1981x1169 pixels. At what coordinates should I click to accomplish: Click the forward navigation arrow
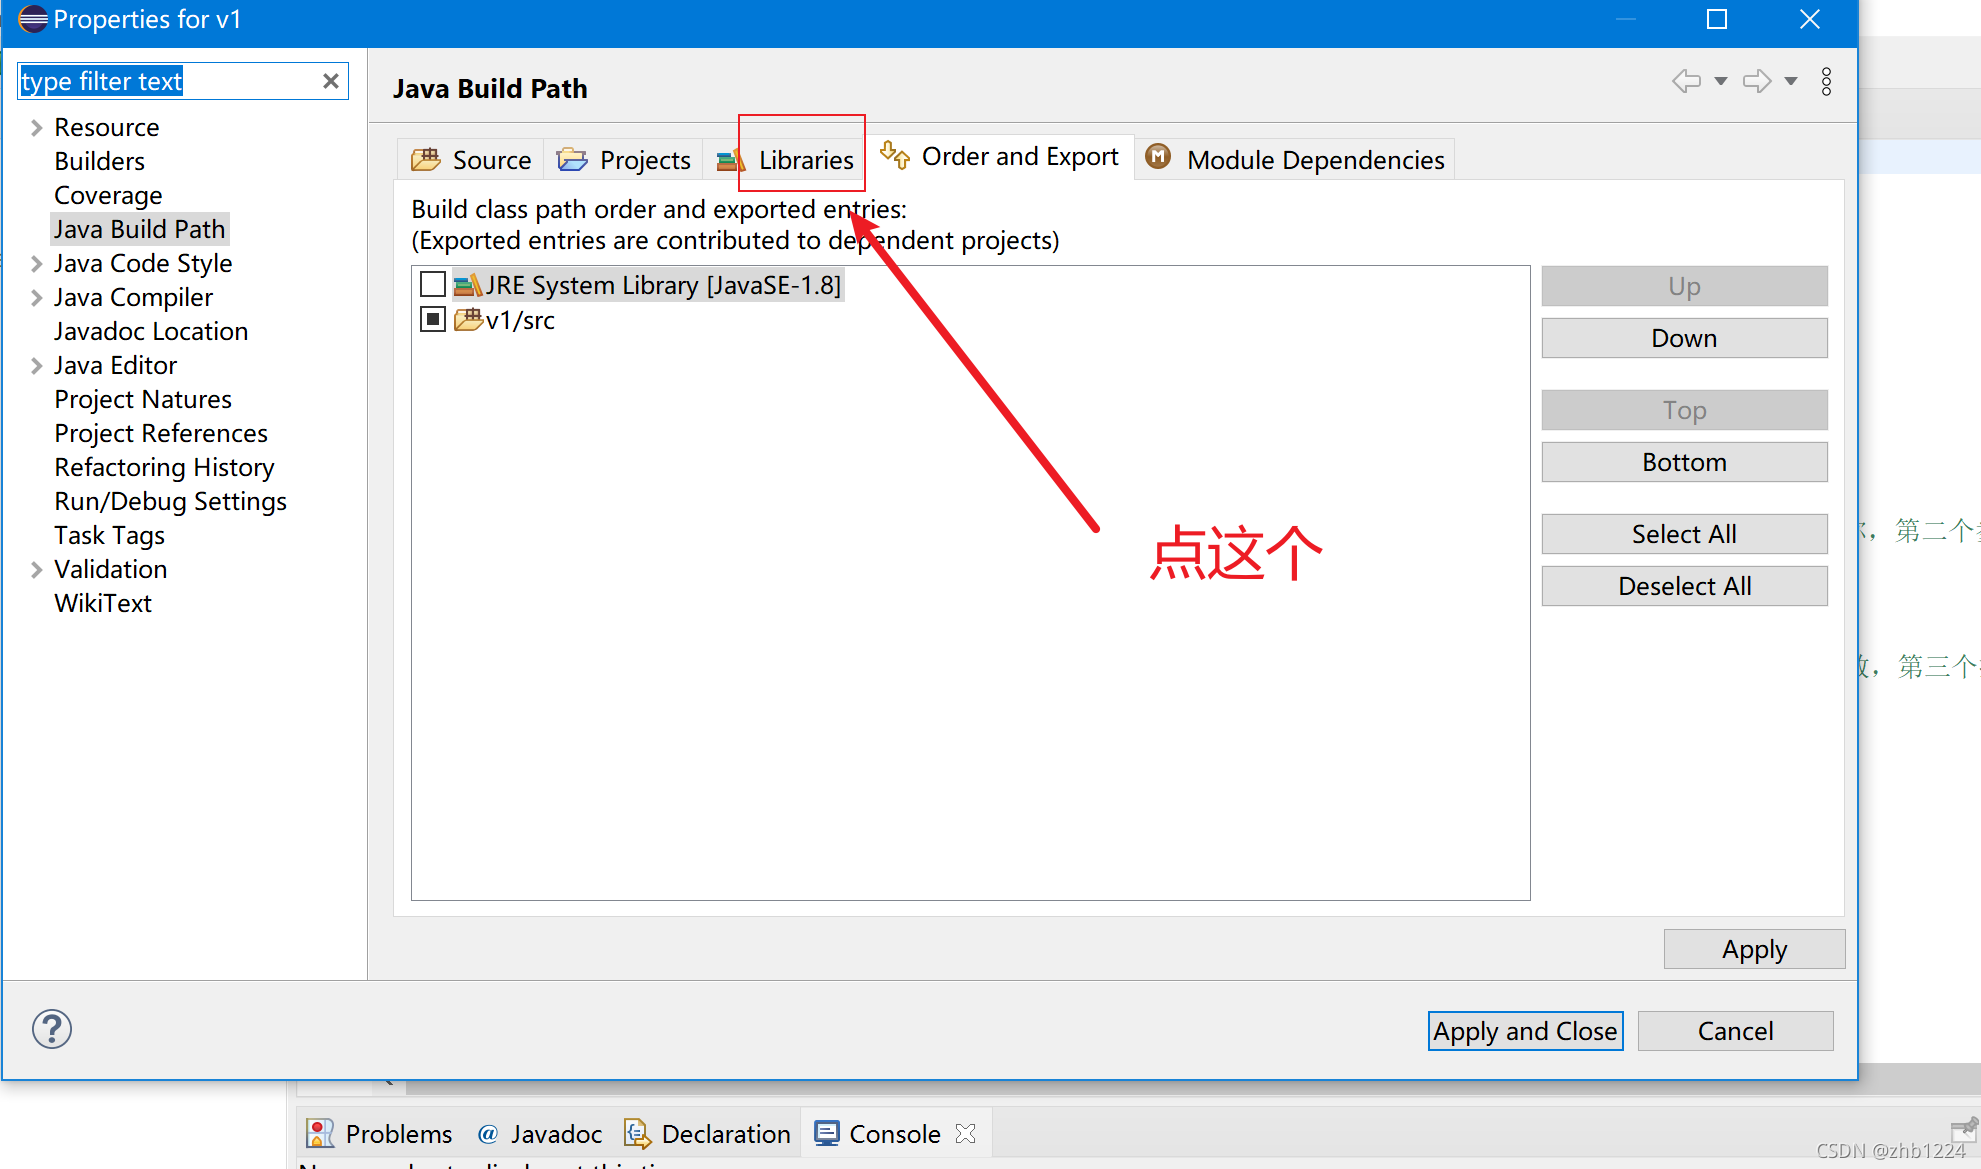tap(1755, 81)
